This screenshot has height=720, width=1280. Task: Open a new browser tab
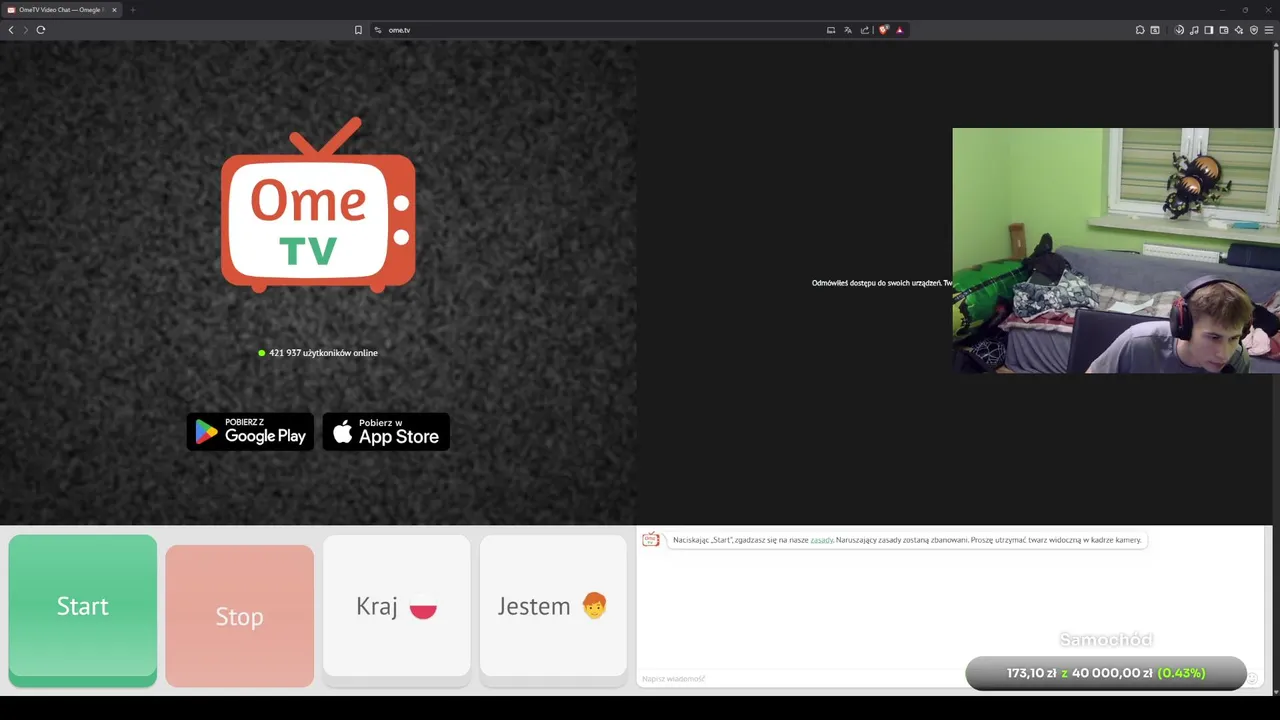(x=132, y=10)
